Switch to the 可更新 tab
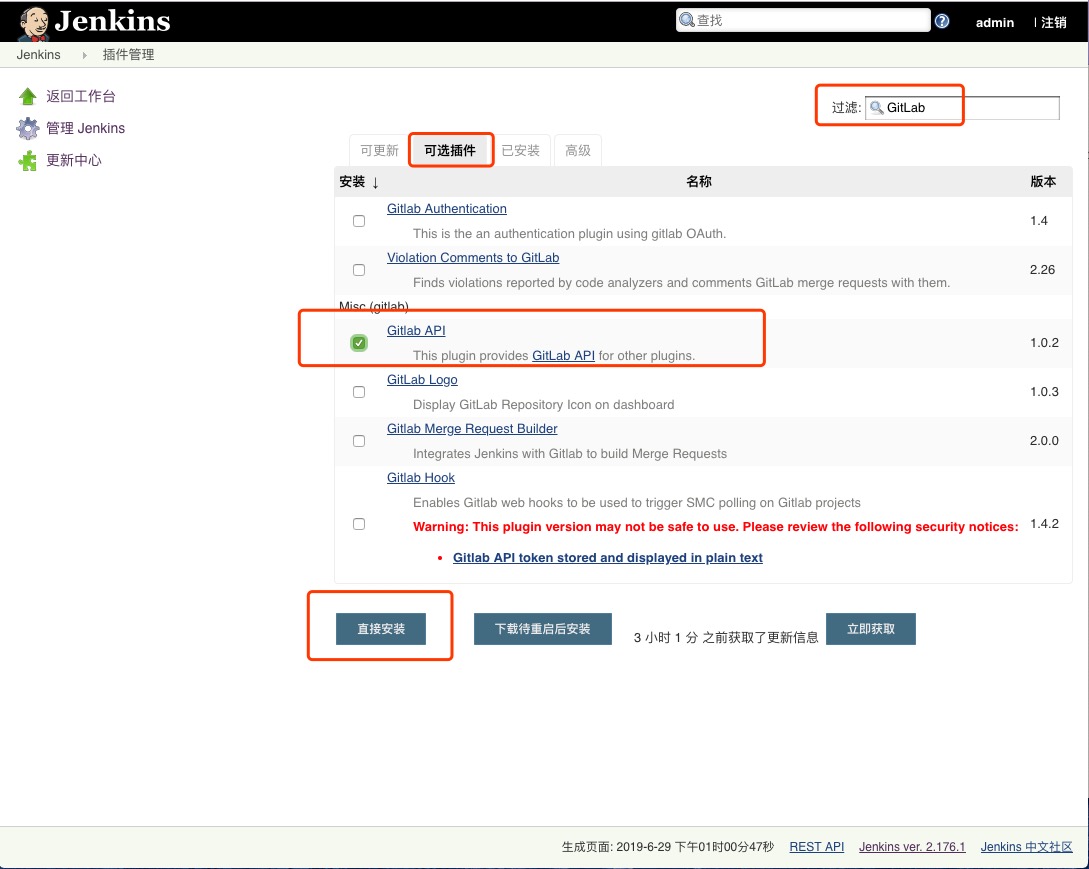This screenshot has width=1089, height=869. click(x=379, y=150)
